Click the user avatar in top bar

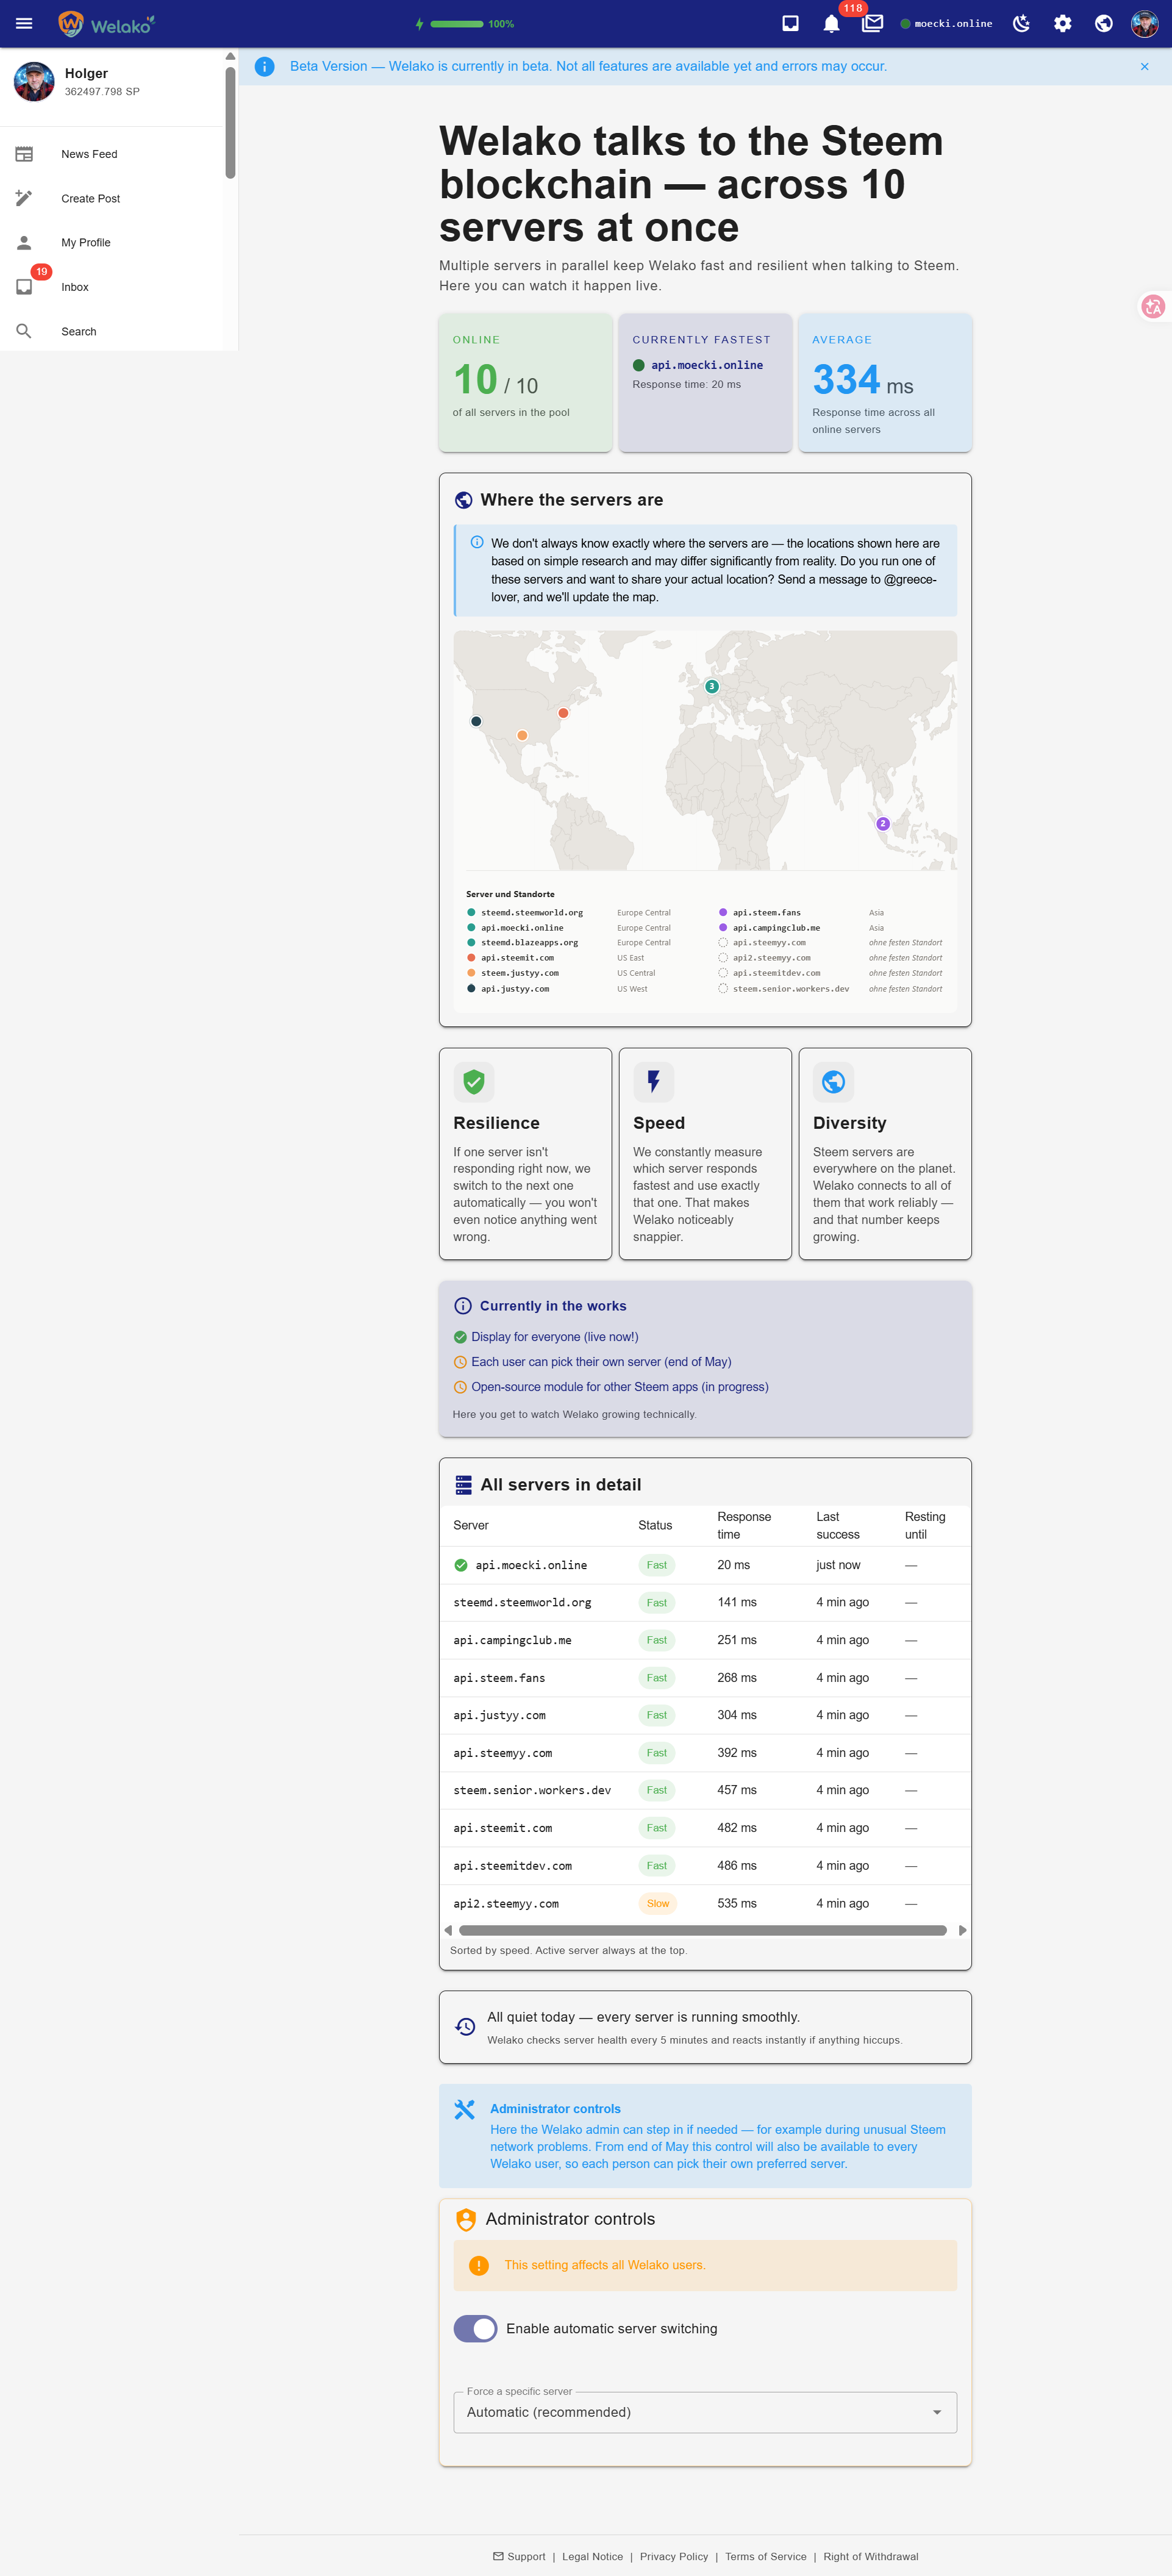click(x=1144, y=23)
